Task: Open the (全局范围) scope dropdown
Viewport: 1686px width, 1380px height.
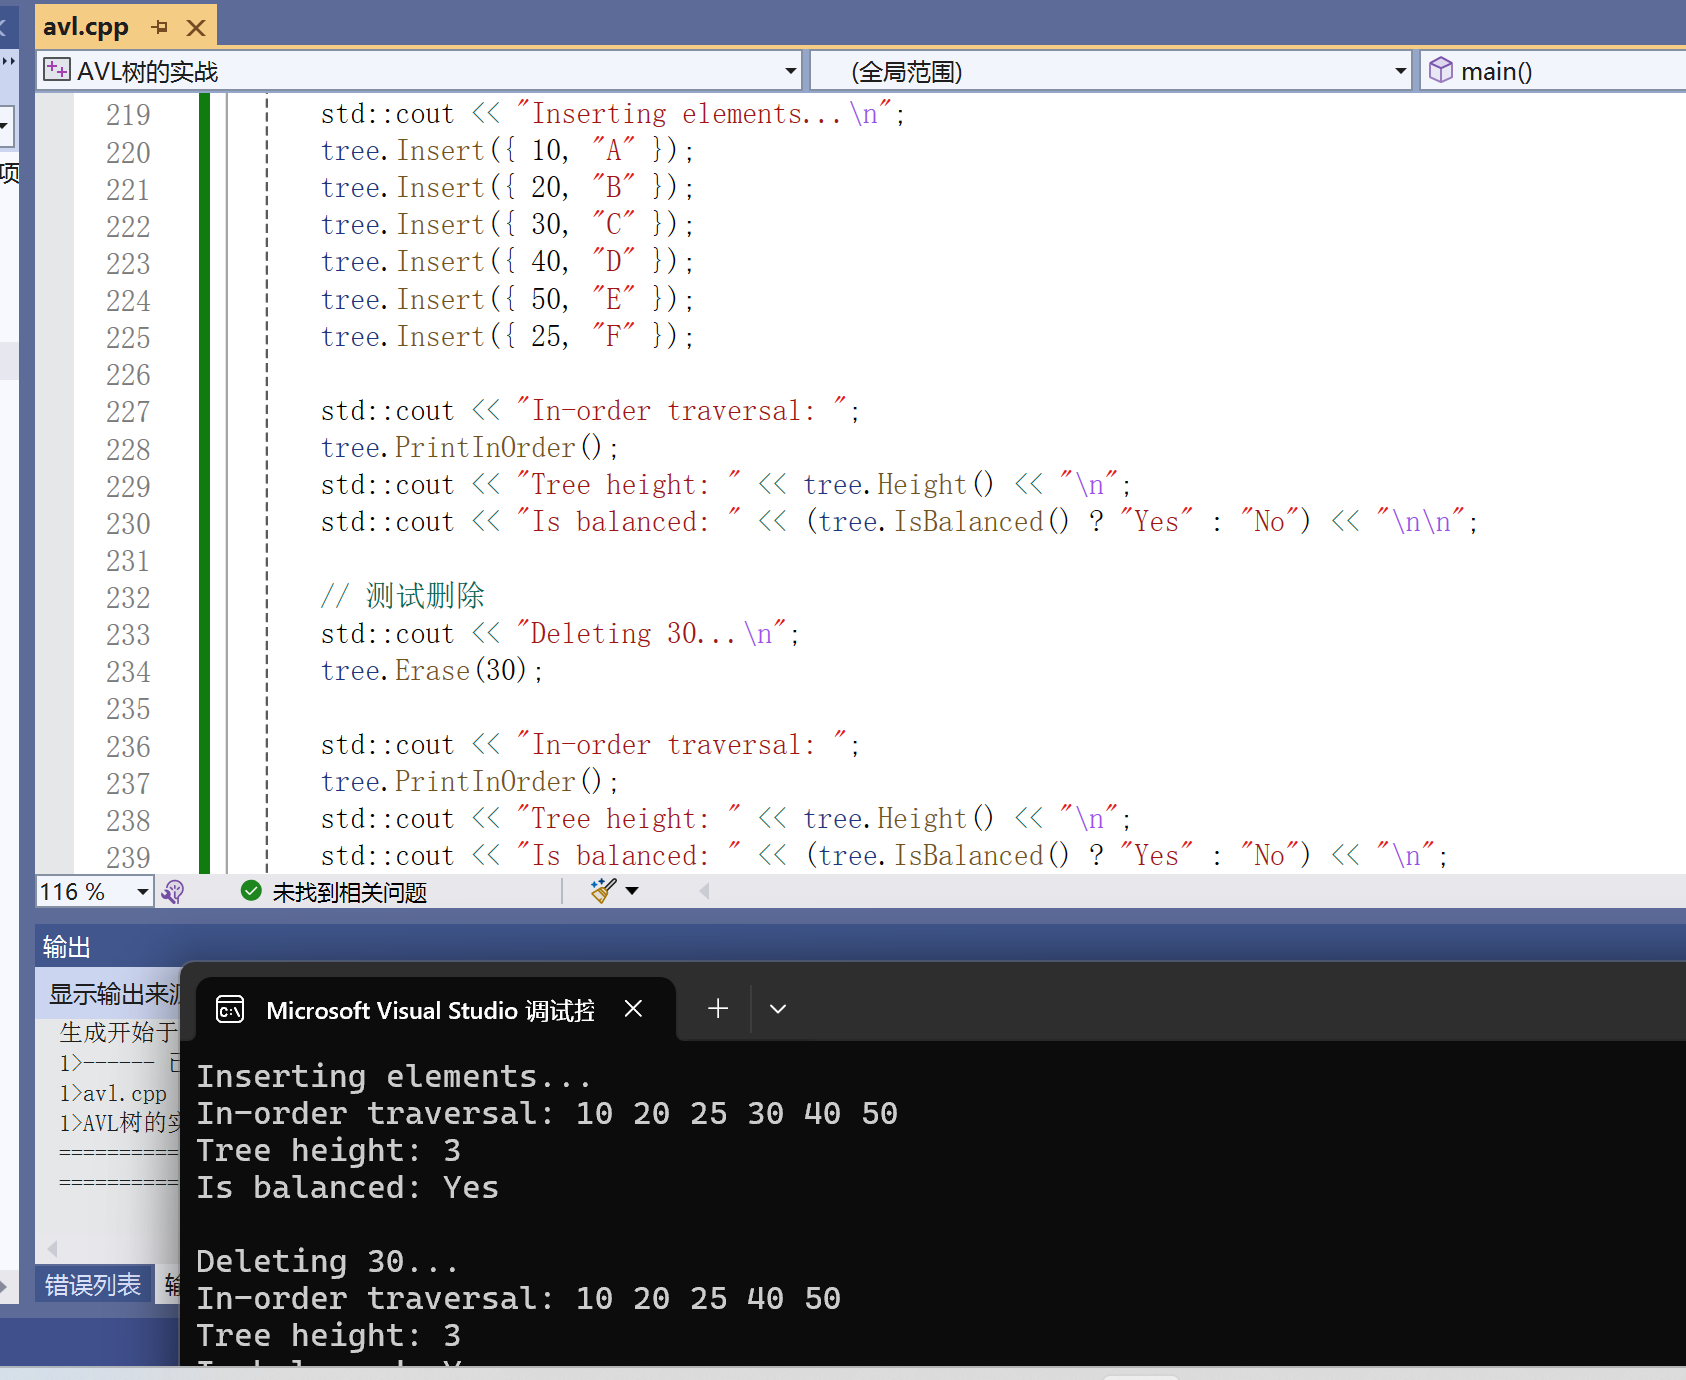Action: (x=1400, y=71)
